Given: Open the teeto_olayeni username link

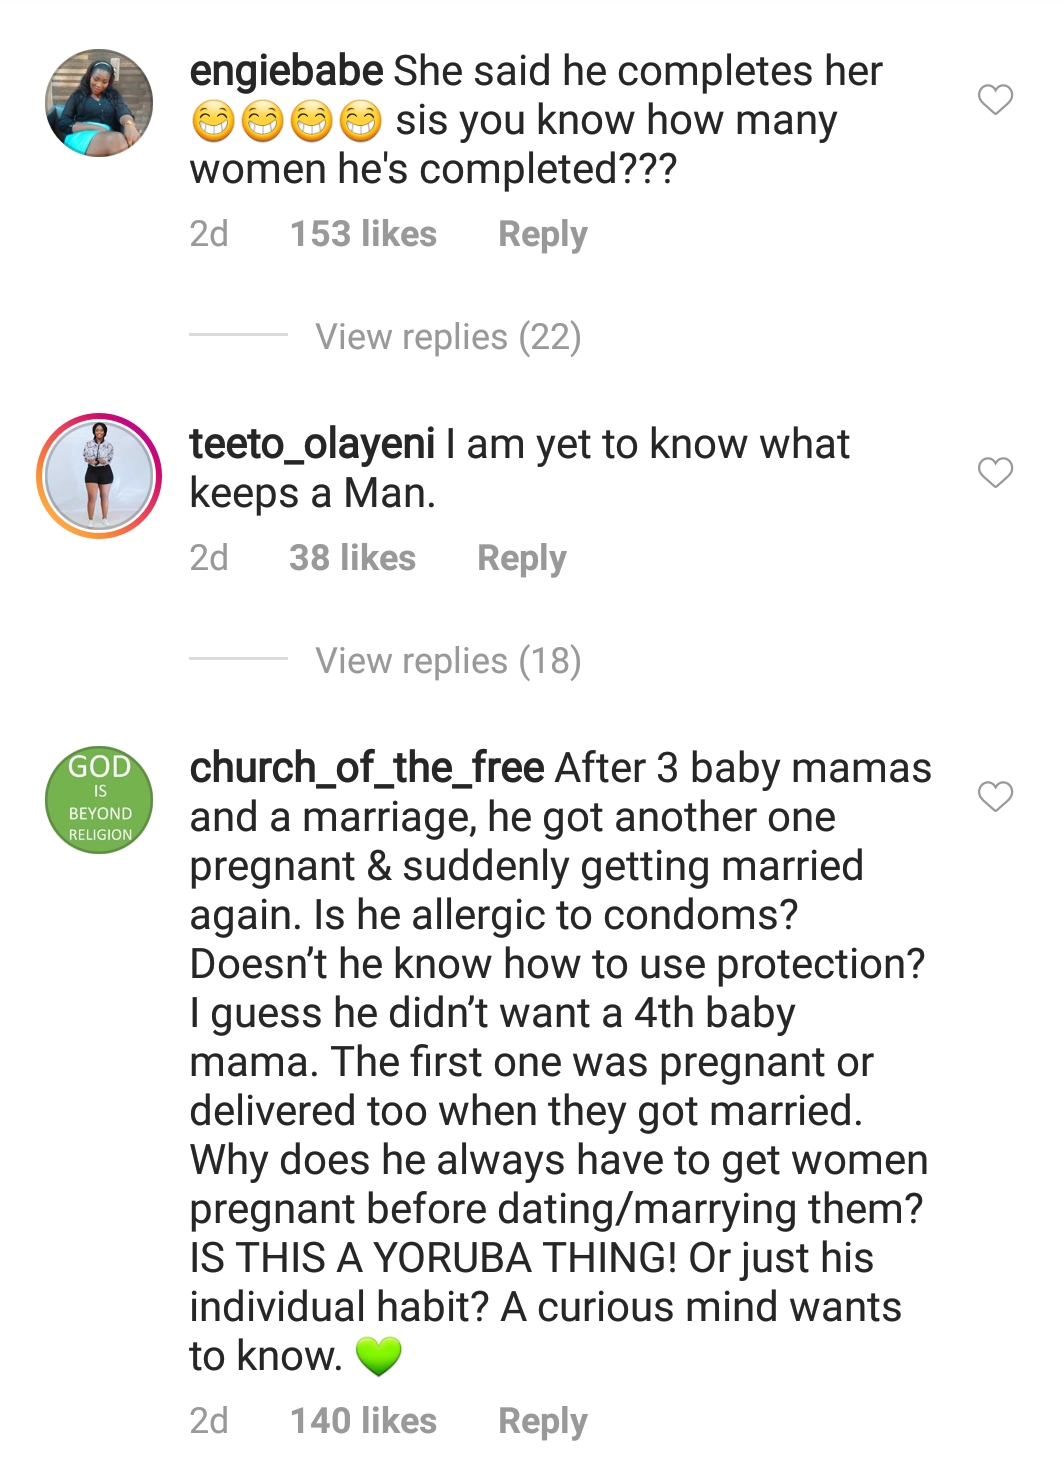Looking at the screenshot, I should (x=312, y=444).
